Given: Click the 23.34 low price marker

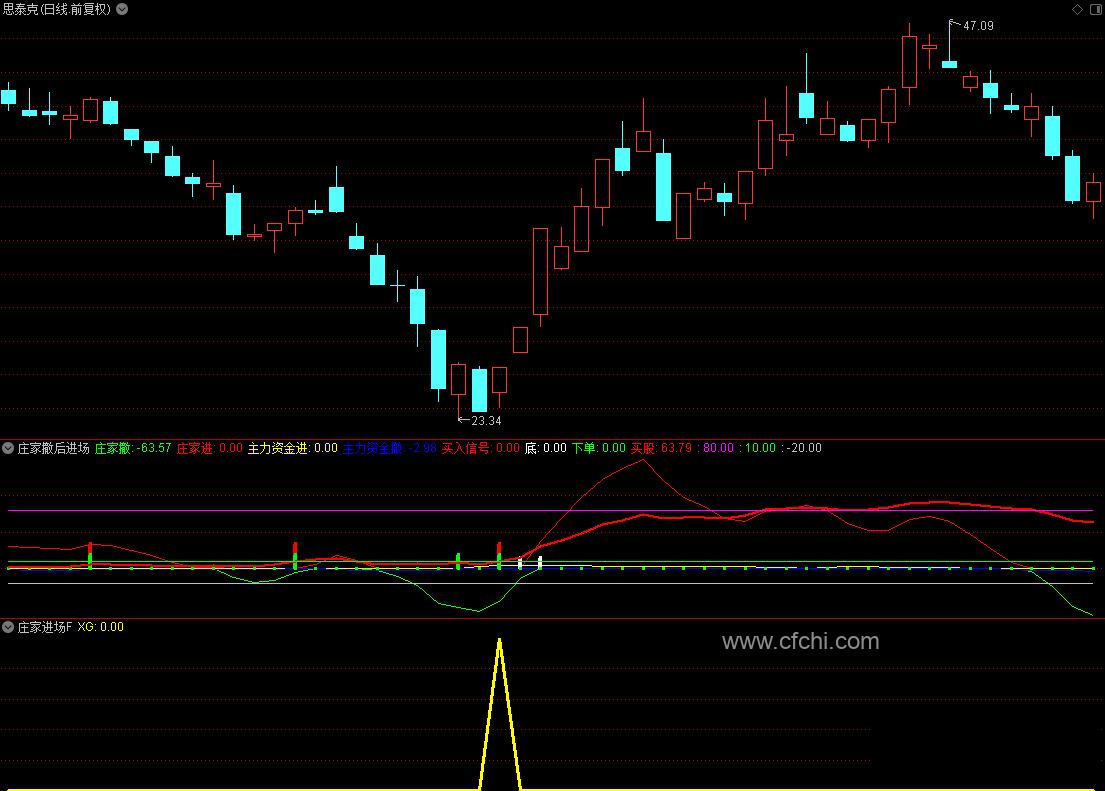Looking at the screenshot, I should click(486, 421).
